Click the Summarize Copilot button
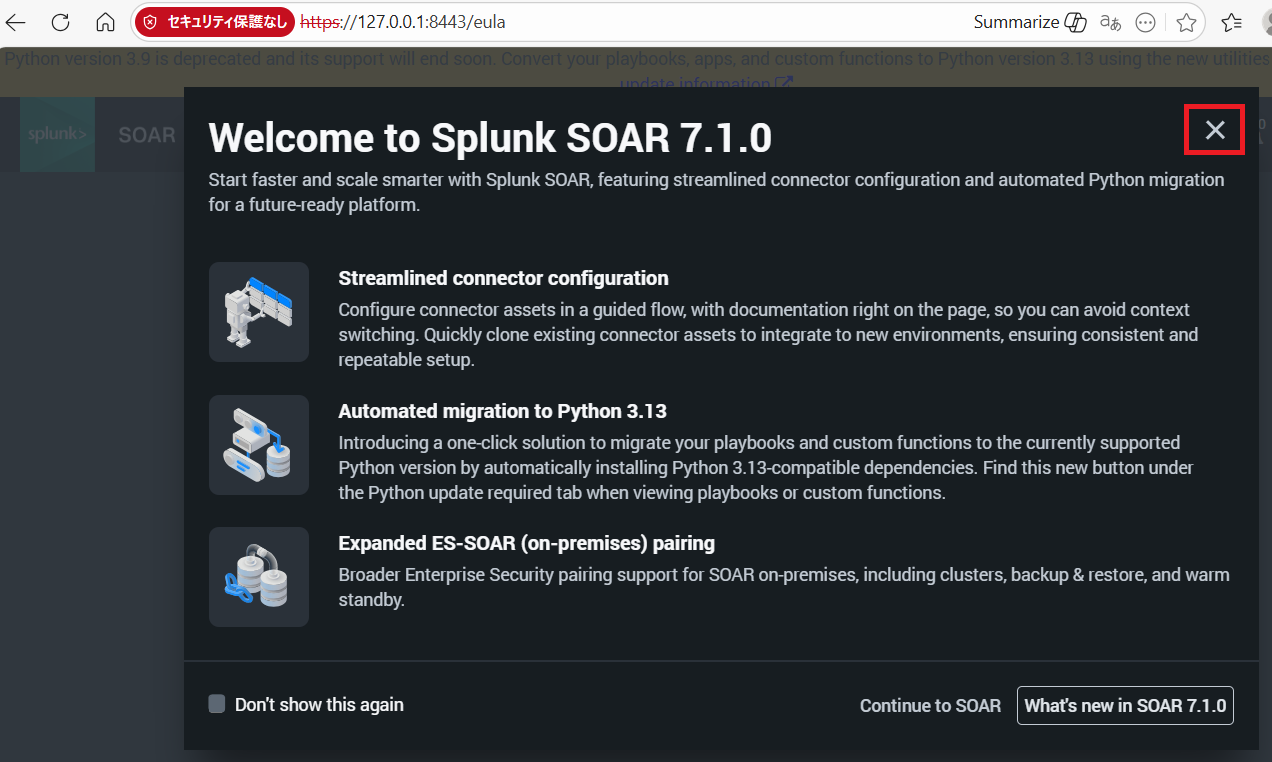The height and width of the screenshot is (762, 1272). point(1030,22)
